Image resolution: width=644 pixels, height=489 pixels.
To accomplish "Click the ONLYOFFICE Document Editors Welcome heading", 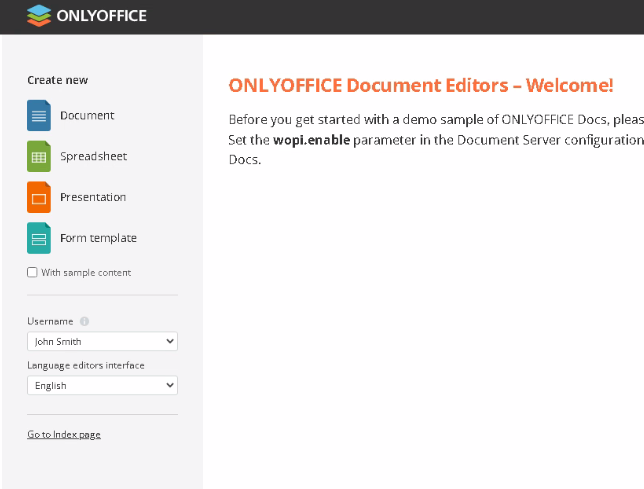I will pyautogui.click(x=421, y=85).
